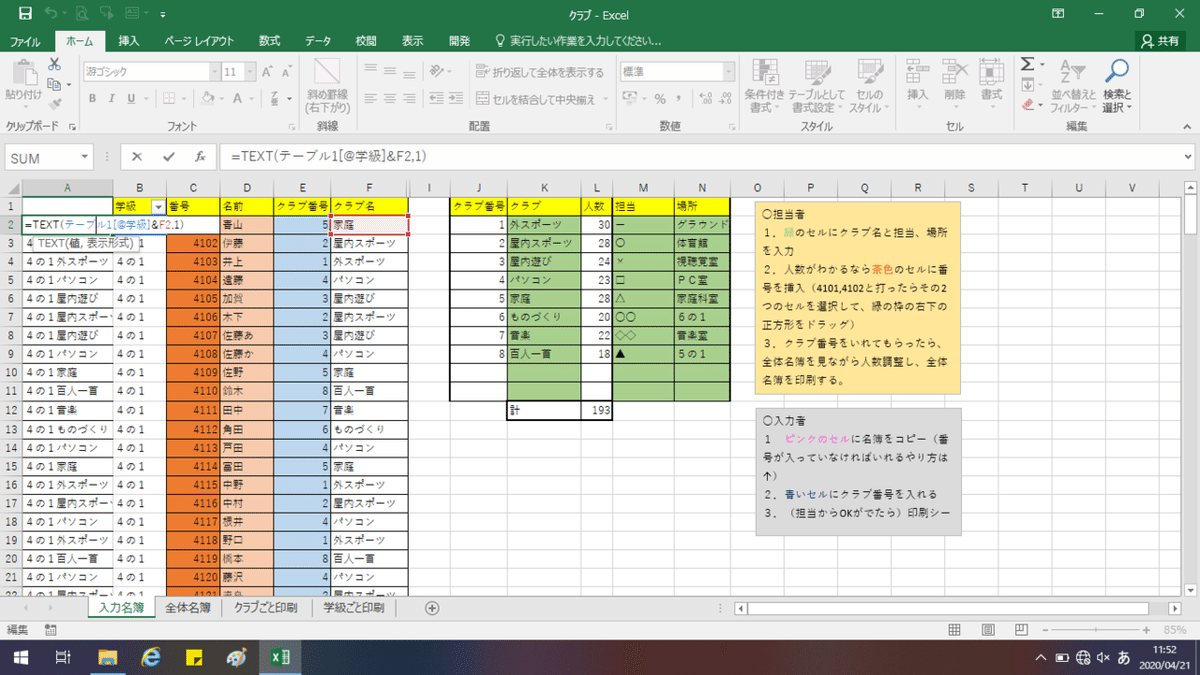Confirm formula with the checkmark icon
The height and width of the screenshot is (675, 1200).
(x=168, y=157)
